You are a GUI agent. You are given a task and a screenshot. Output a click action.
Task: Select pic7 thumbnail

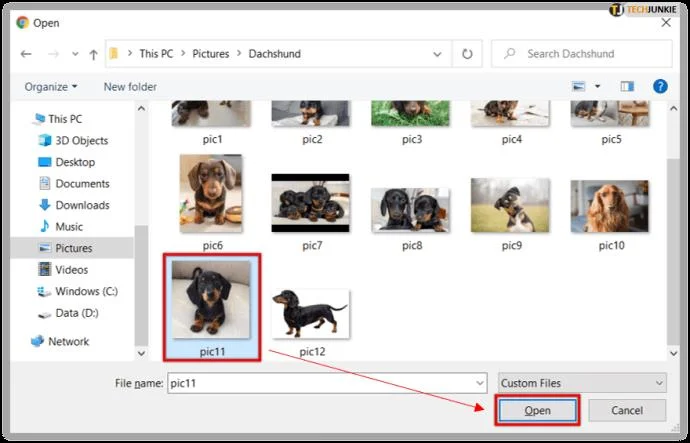tap(311, 203)
